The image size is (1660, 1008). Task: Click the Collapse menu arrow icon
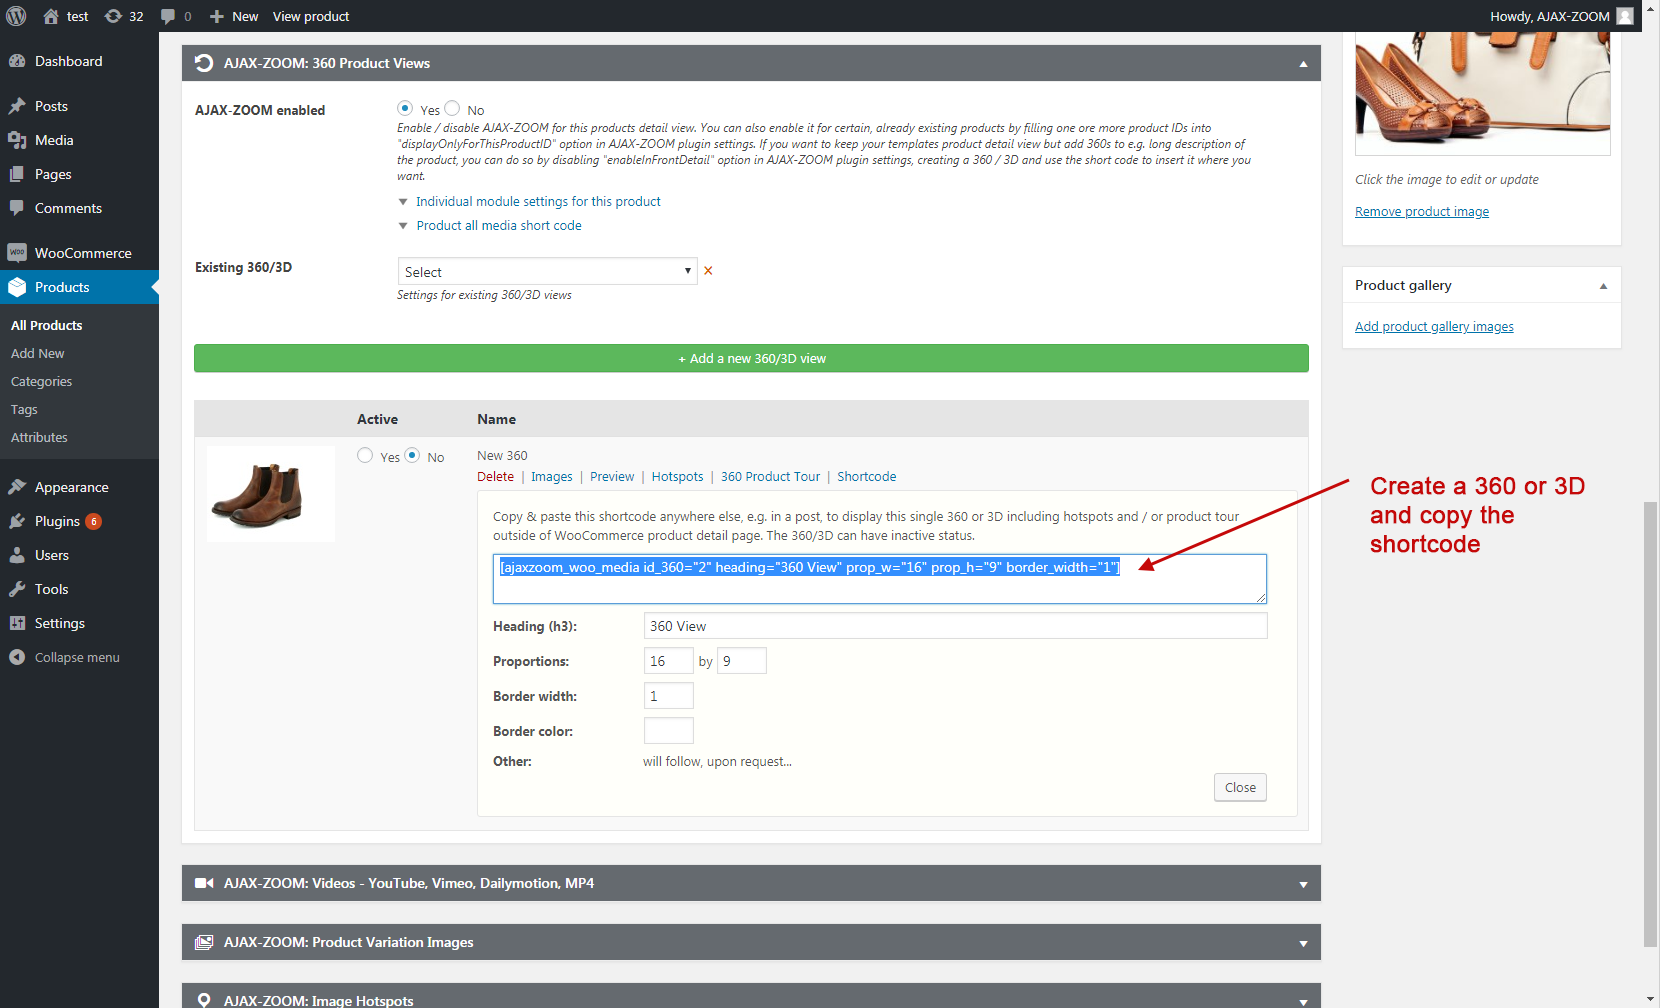(17, 657)
